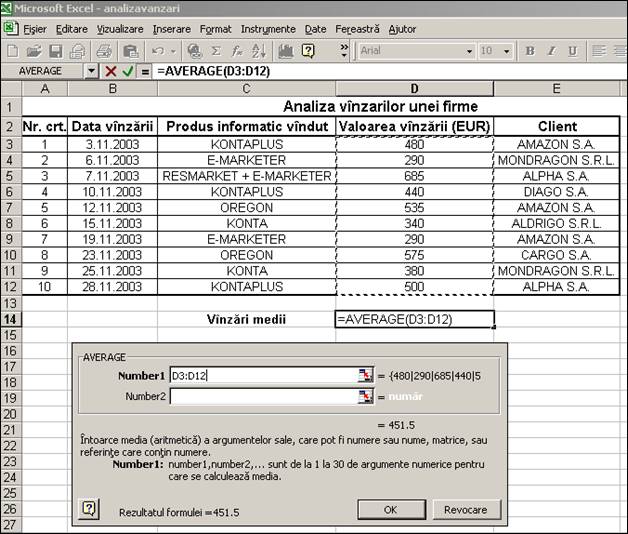This screenshot has height=534, width=628.
Task: Open the Instrumente menu
Action: coord(268,29)
